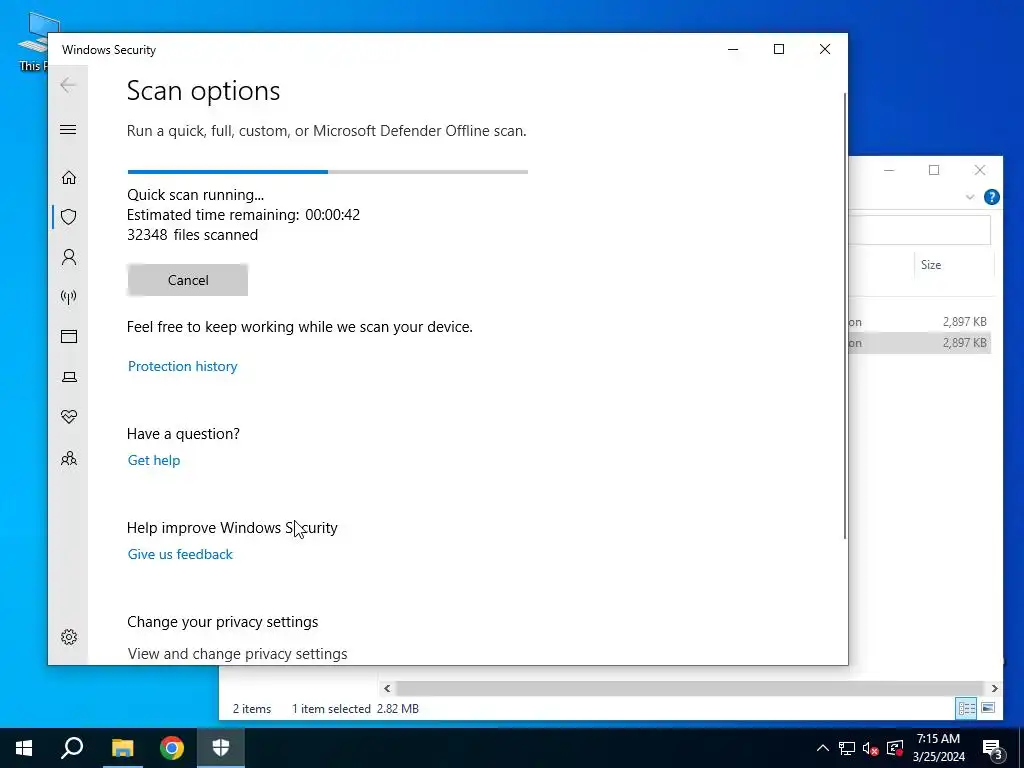Switch to details view in File Explorer
The image size is (1024, 768).
click(x=967, y=708)
